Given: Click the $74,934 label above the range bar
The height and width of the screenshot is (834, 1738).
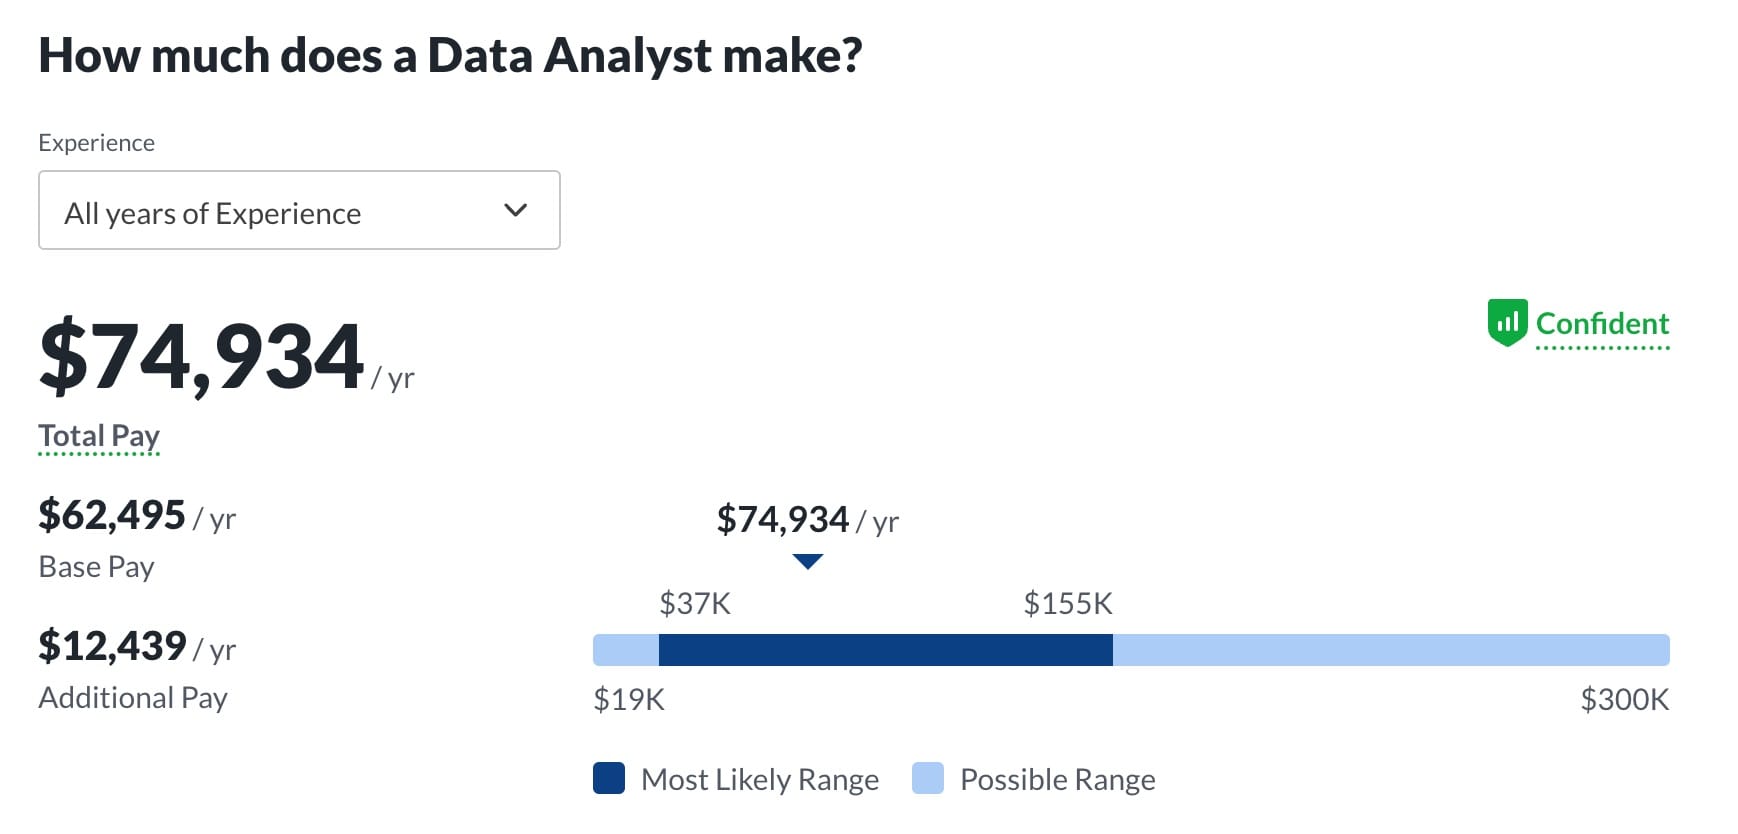Looking at the screenshot, I should pyautogui.click(x=783, y=520).
